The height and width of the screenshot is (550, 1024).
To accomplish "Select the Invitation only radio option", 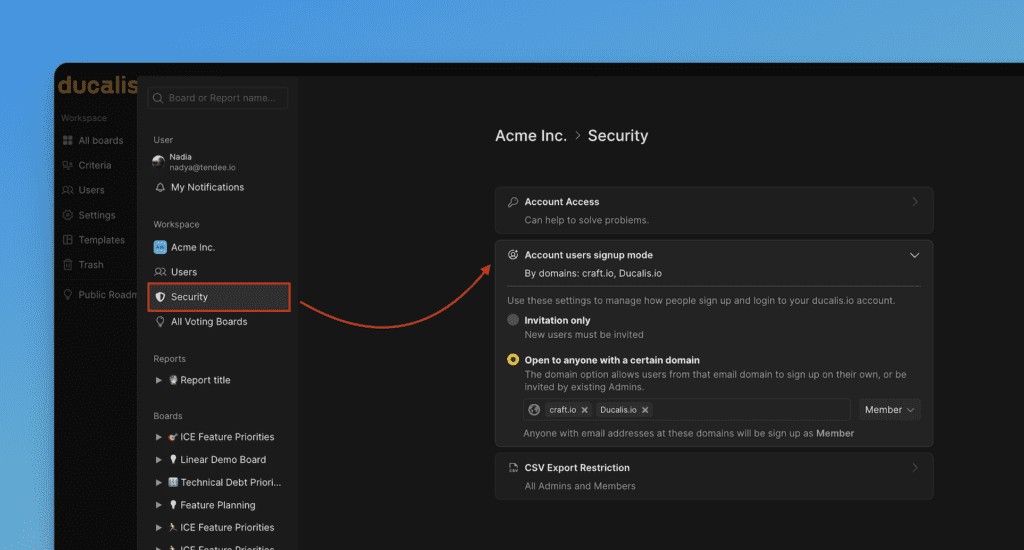I will click(513, 320).
